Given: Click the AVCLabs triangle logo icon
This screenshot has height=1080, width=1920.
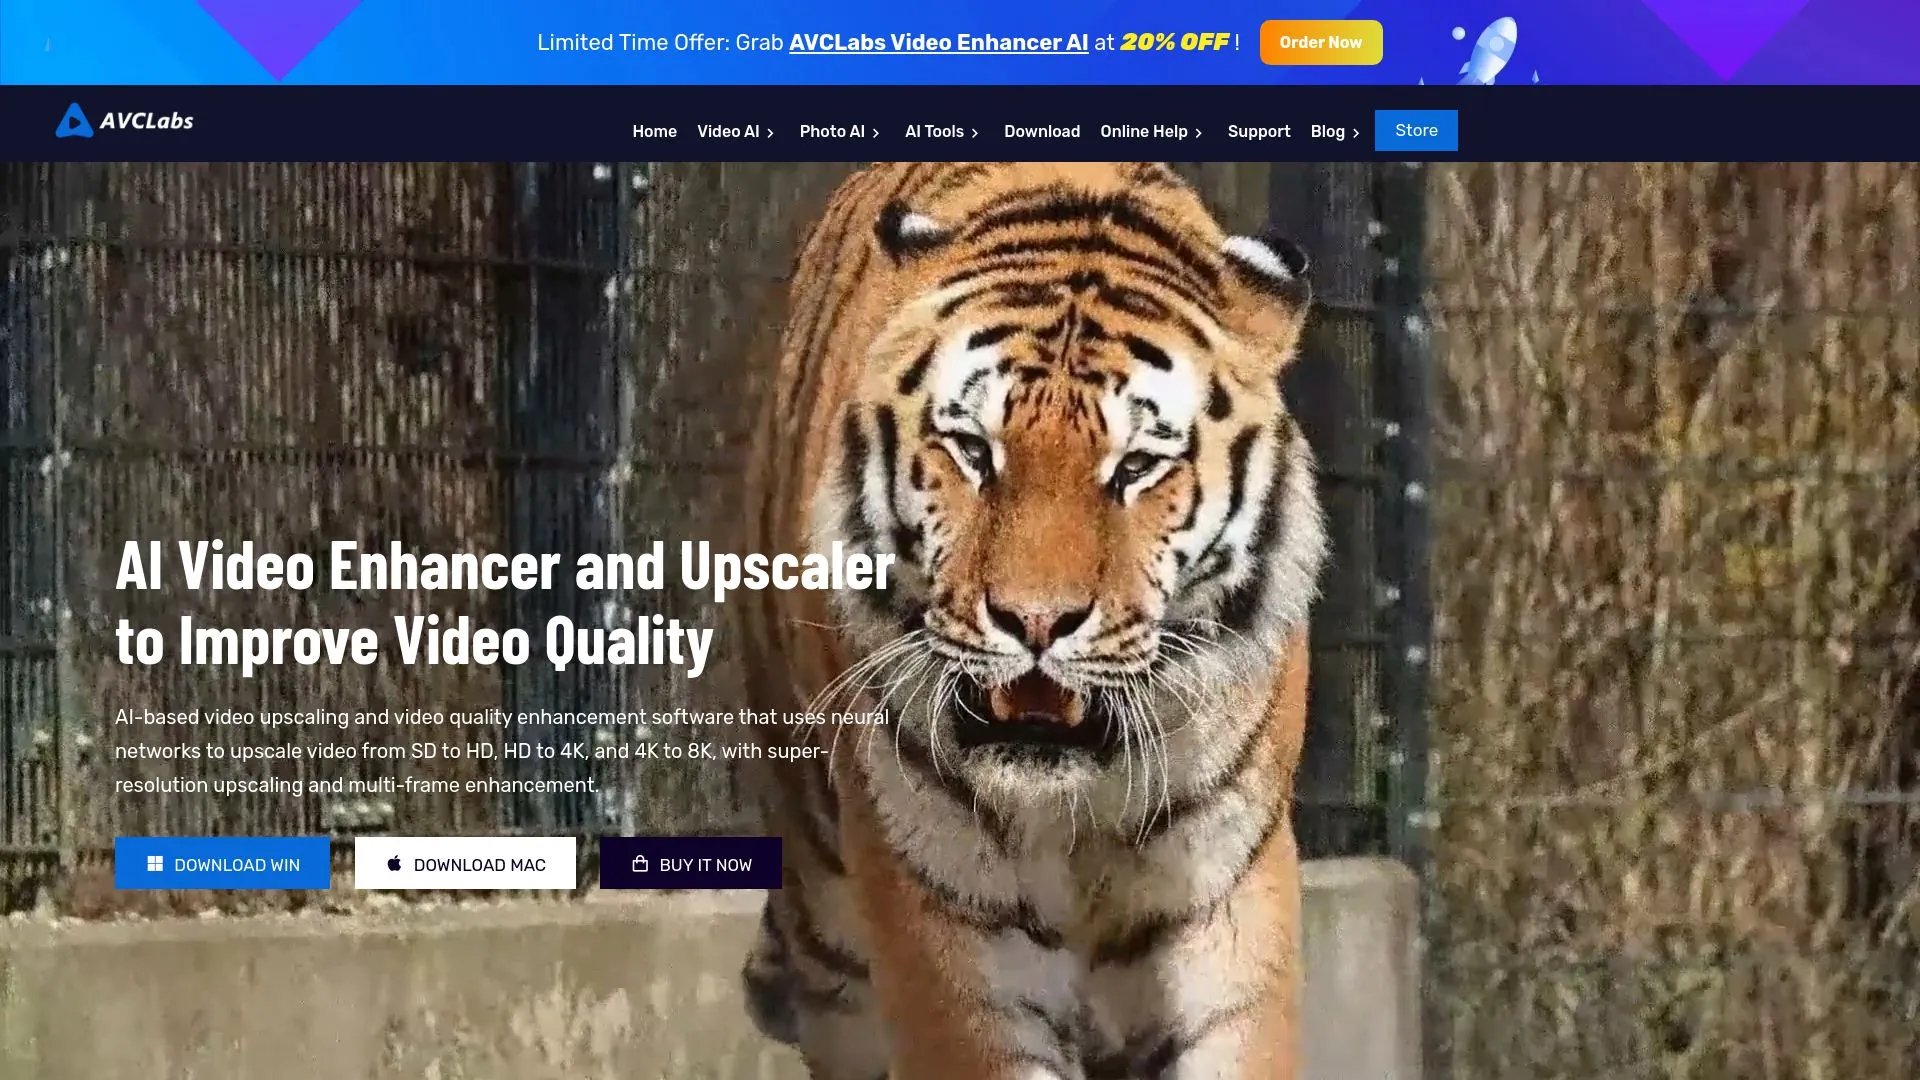Looking at the screenshot, I should tap(74, 121).
